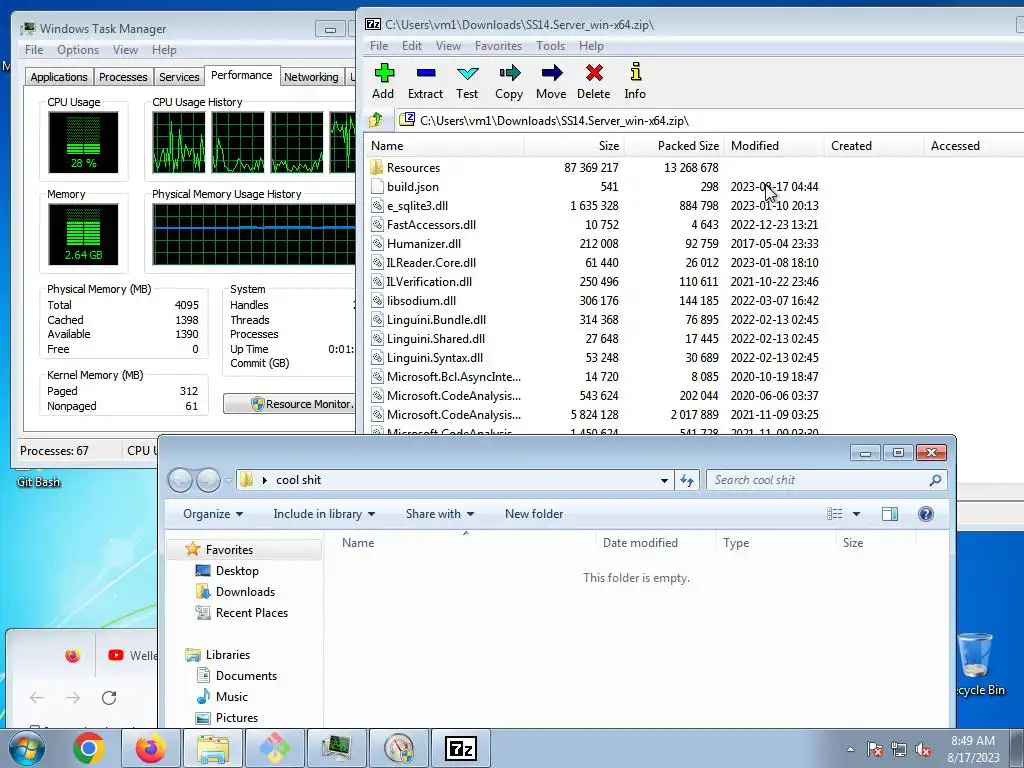The width and height of the screenshot is (1024, 768).
Task: Open the Info icon in 7-Zip
Action: click(635, 71)
